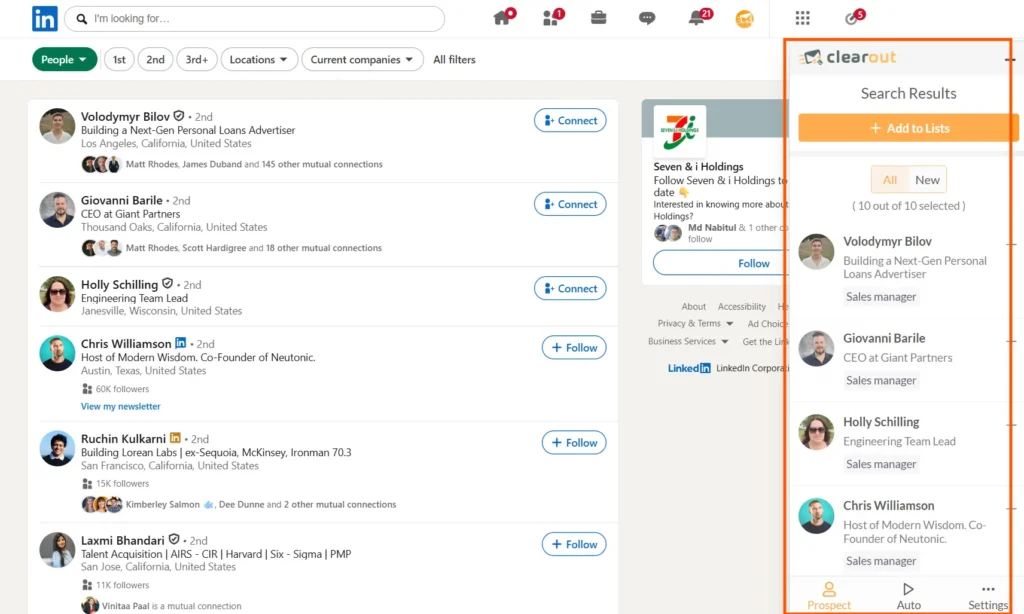1024x614 pixels.
Task: Select the All tab in Clearout results
Action: coord(889,180)
